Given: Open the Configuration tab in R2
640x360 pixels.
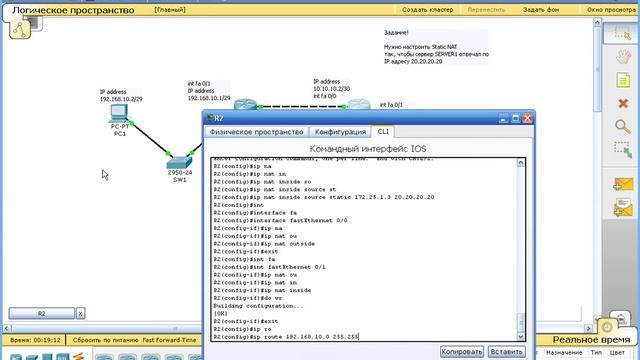Looking at the screenshot, I should click(x=340, y=132).
